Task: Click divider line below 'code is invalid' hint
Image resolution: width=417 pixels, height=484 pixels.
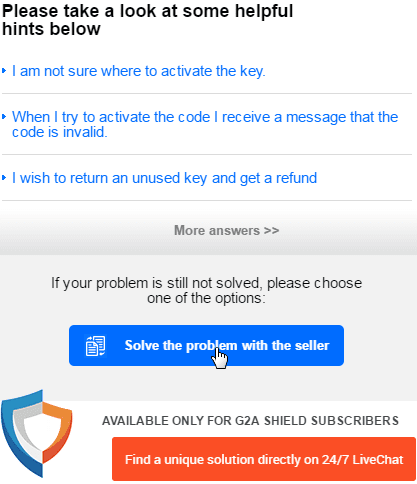Action: [207, 155]
